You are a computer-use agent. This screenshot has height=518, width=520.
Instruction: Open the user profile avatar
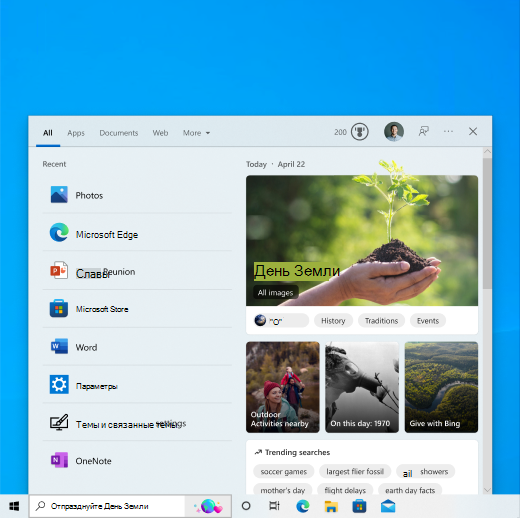[x=394, y=132]
